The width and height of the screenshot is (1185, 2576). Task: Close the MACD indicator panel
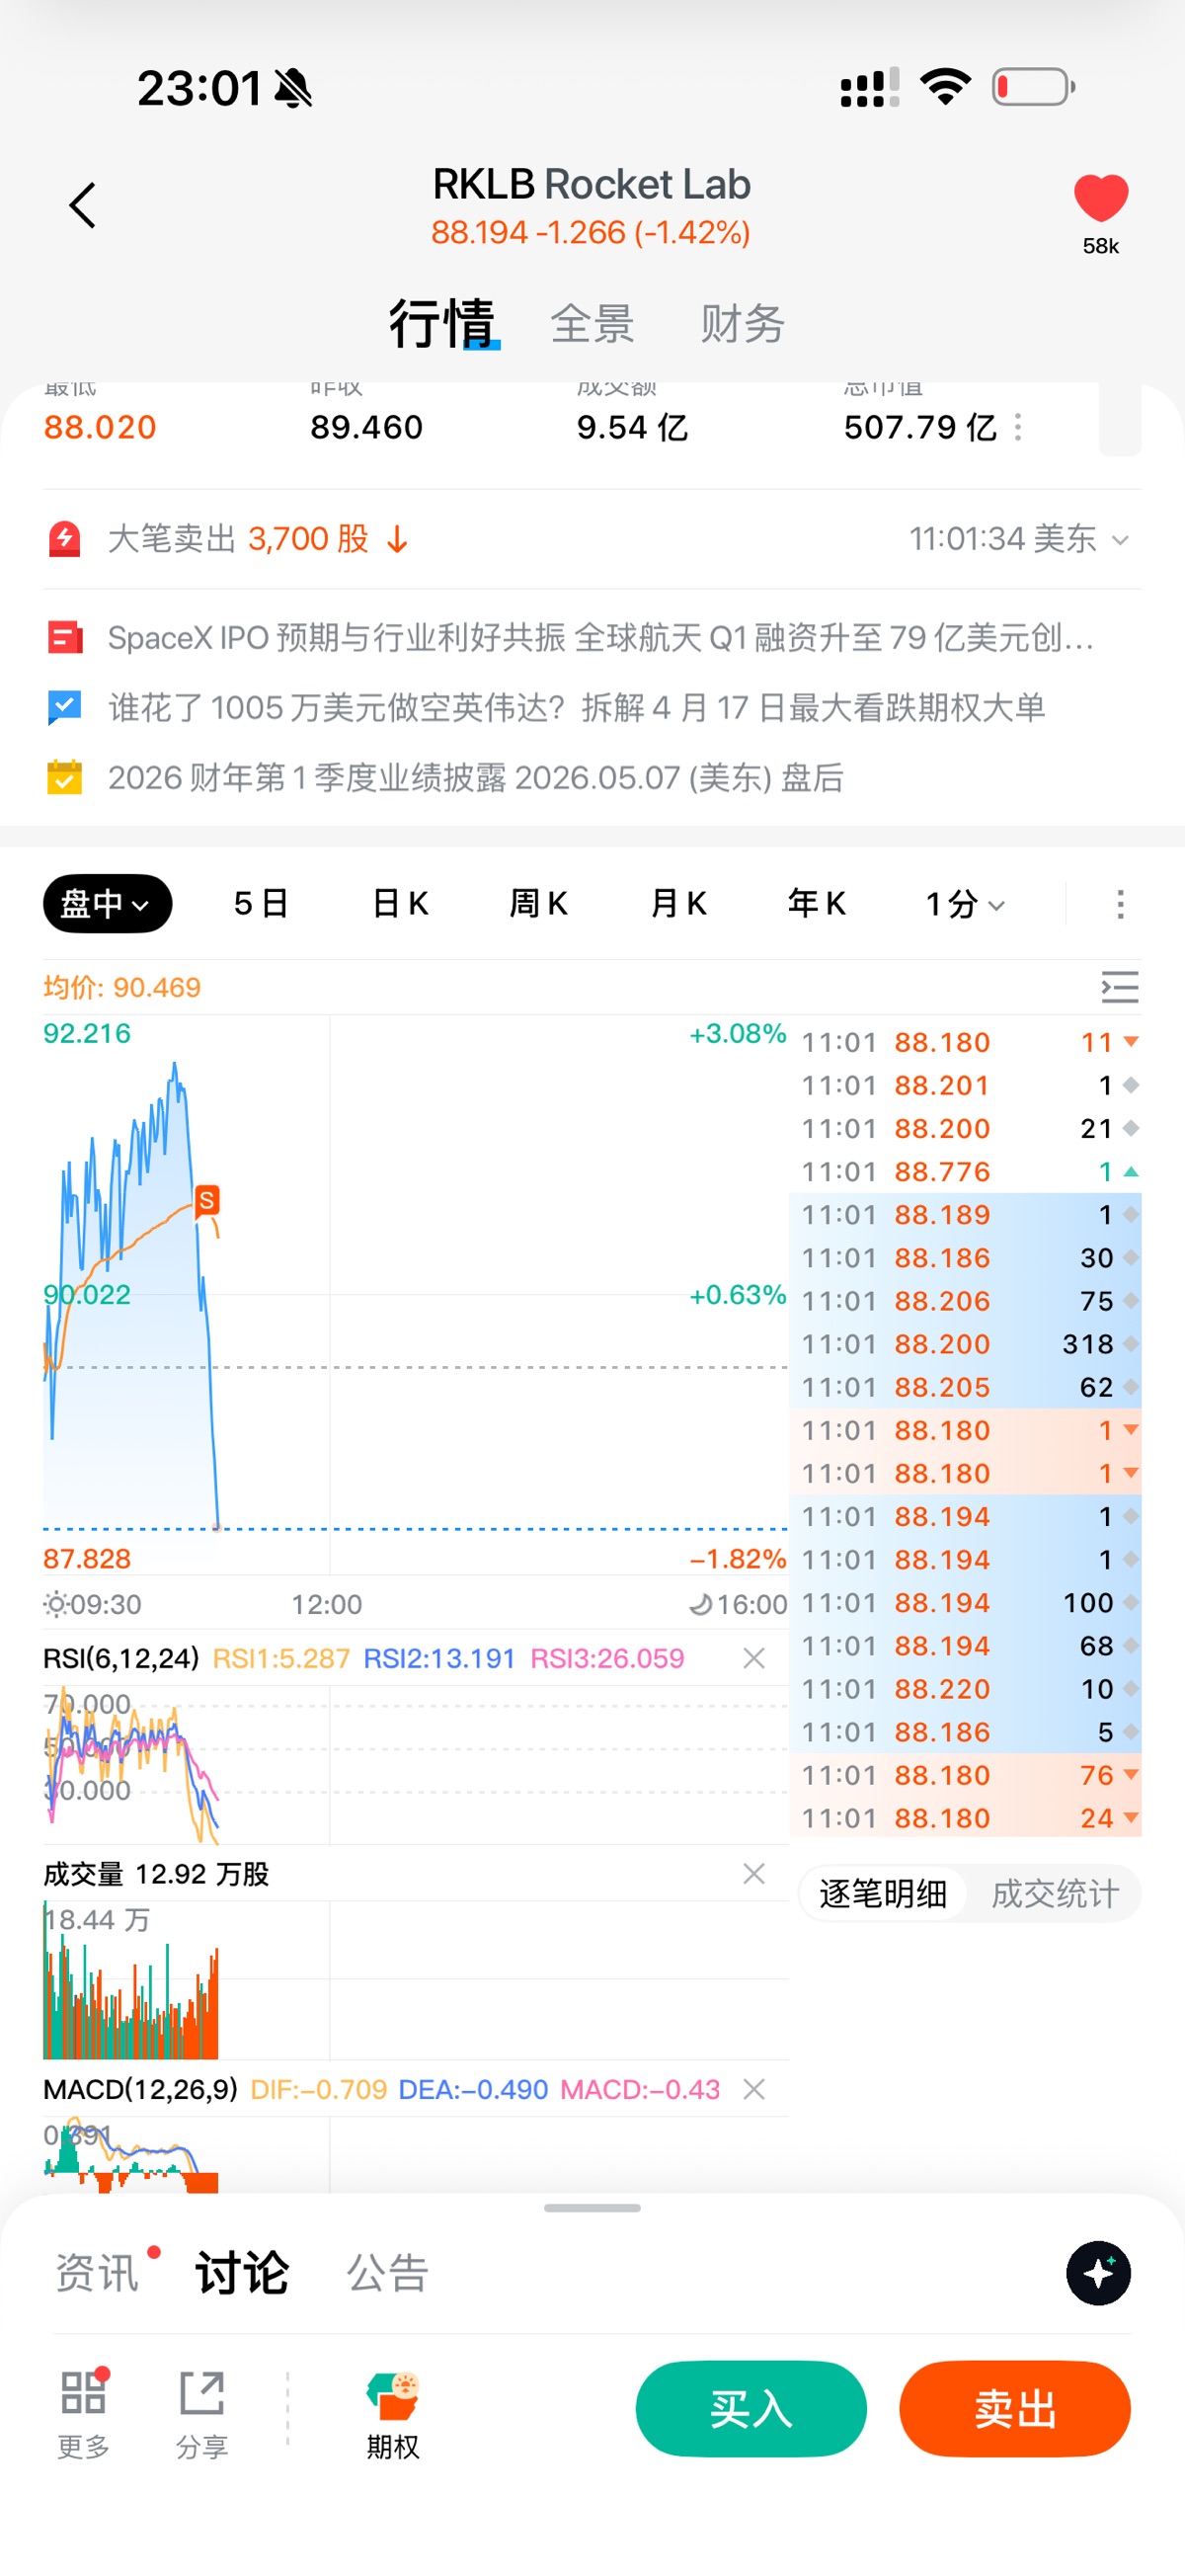pos(754,2089)
